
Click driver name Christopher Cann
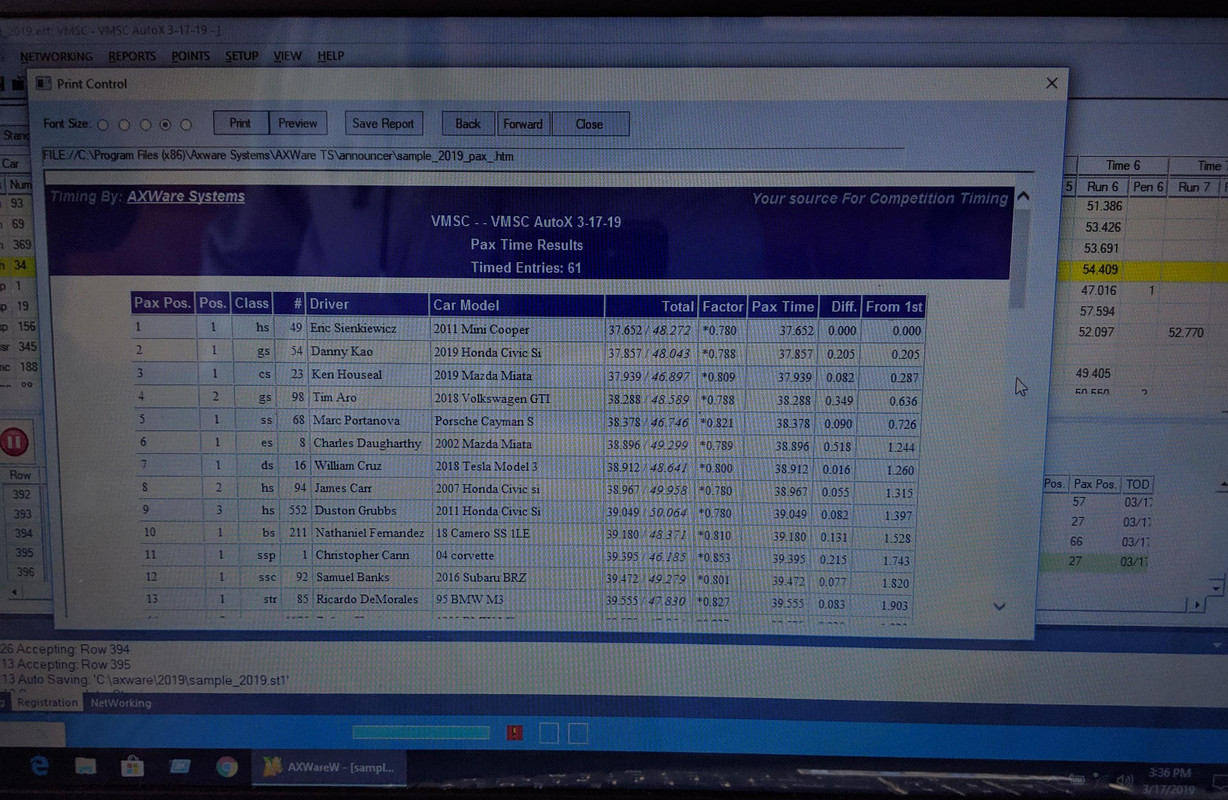[362, 554]
